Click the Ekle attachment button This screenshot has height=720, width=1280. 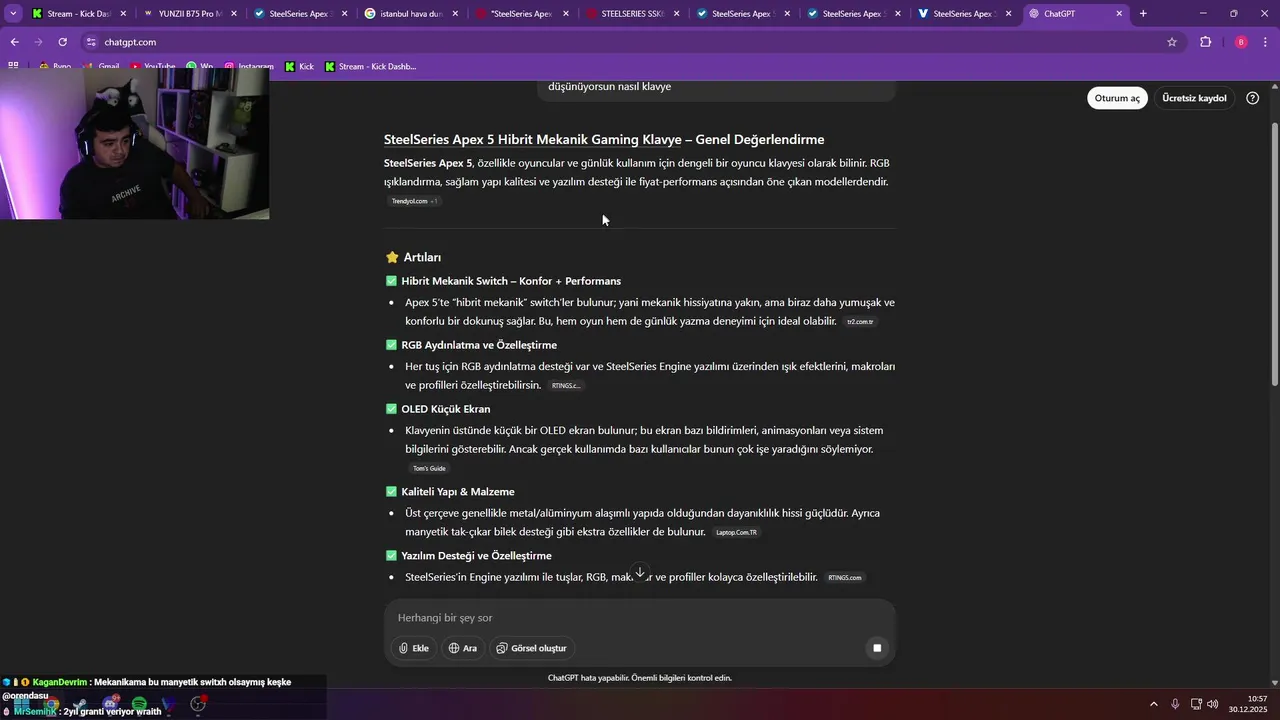(413, 648)
